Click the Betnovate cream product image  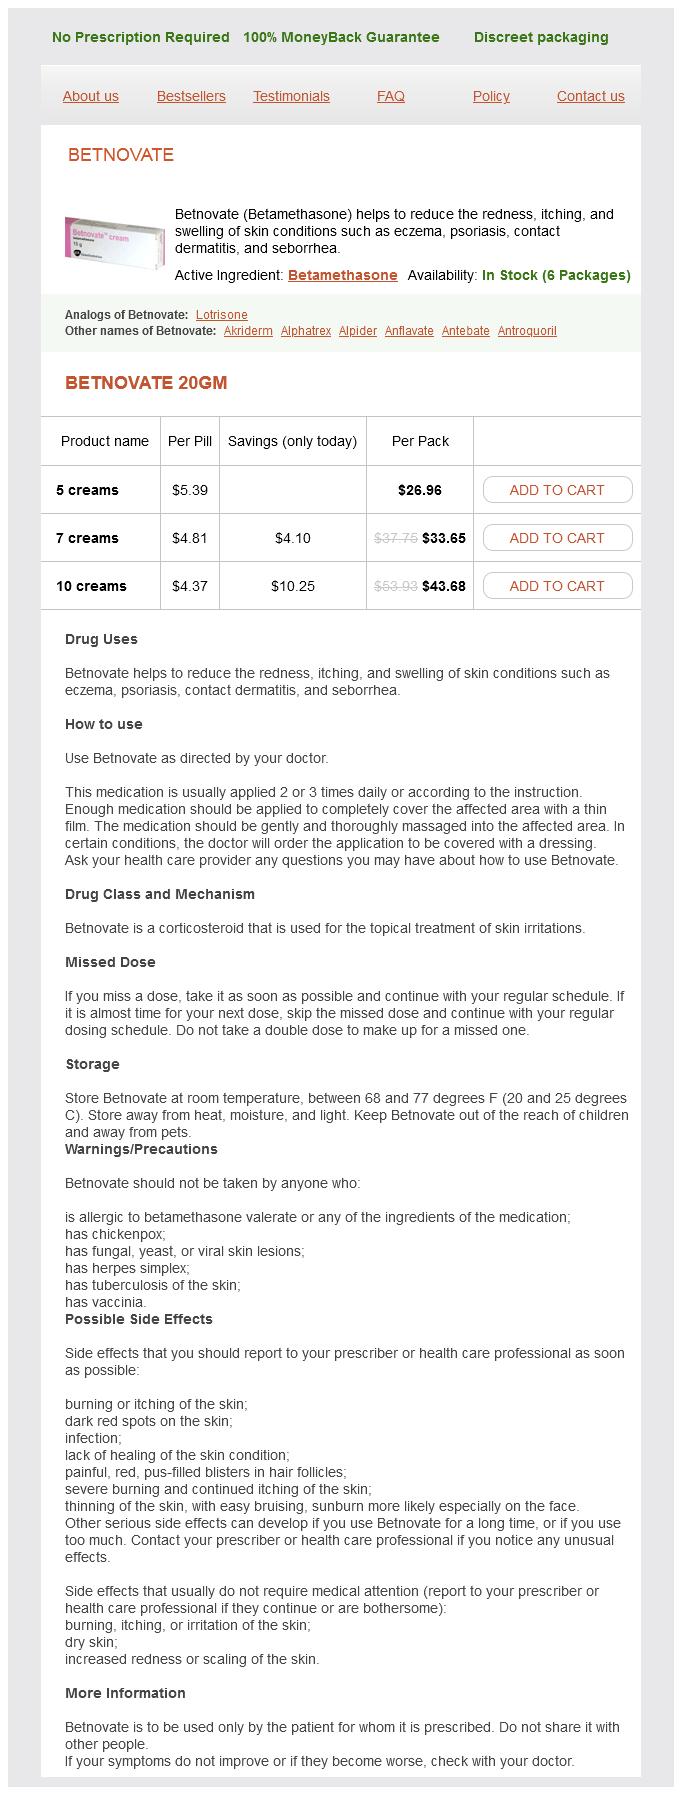[x=115, y=243]
